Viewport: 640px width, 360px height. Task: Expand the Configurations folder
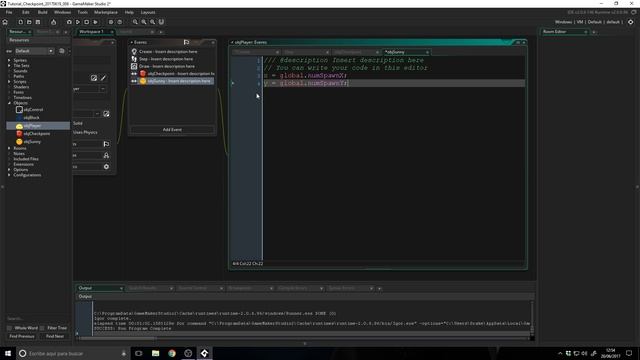tap(9, 175)
